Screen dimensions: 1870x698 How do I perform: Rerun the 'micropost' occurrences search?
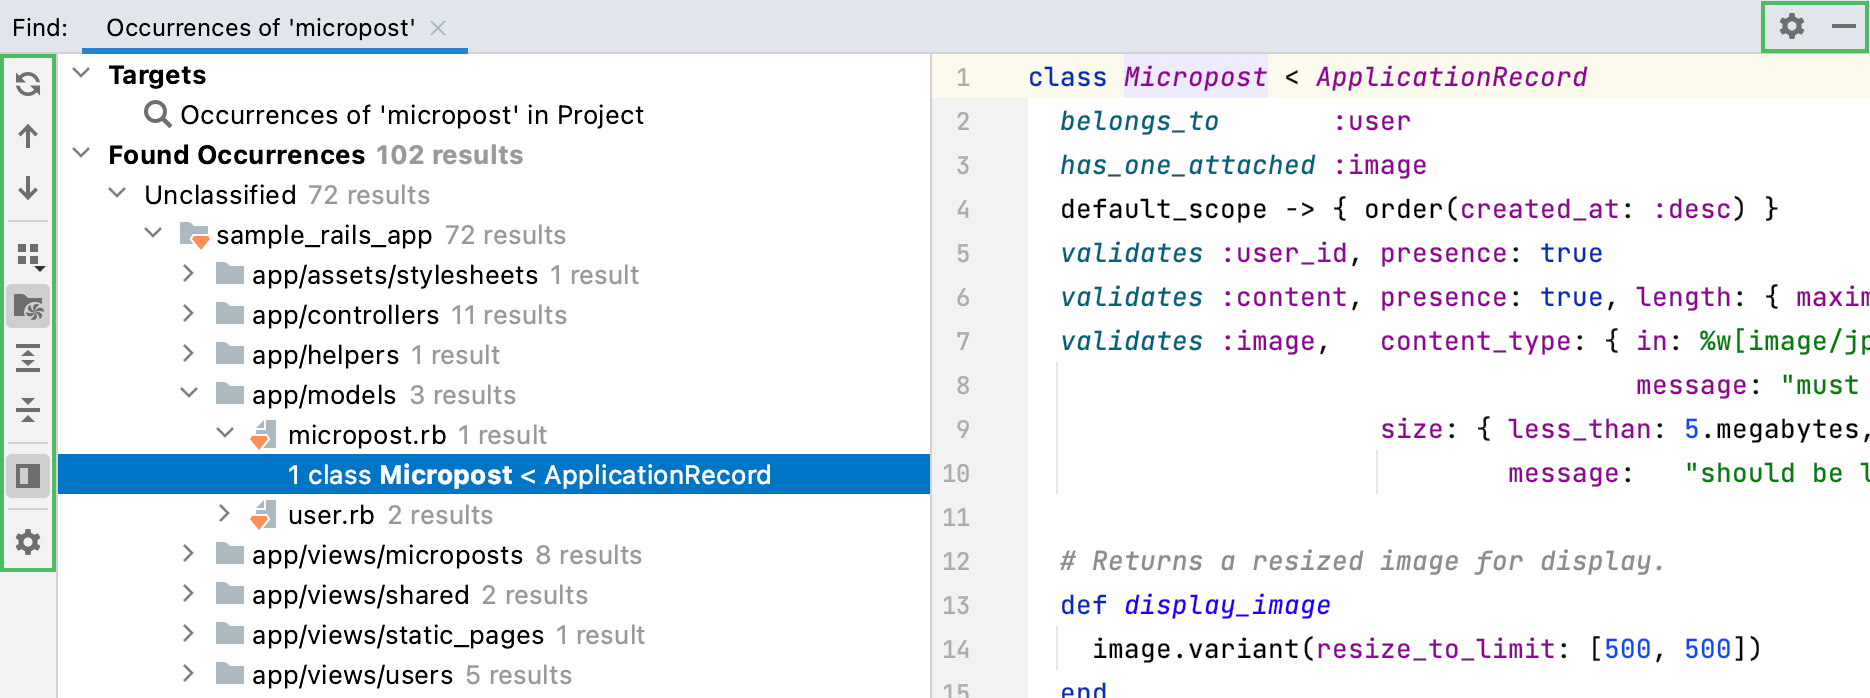click(28, 85)
